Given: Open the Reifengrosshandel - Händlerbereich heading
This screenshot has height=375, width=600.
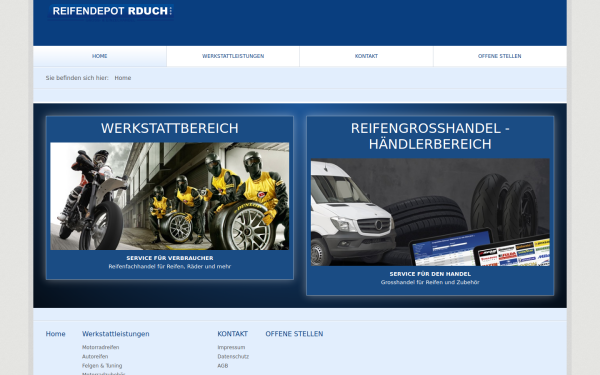Looking at the screenshot, I should tap(430, 136).
